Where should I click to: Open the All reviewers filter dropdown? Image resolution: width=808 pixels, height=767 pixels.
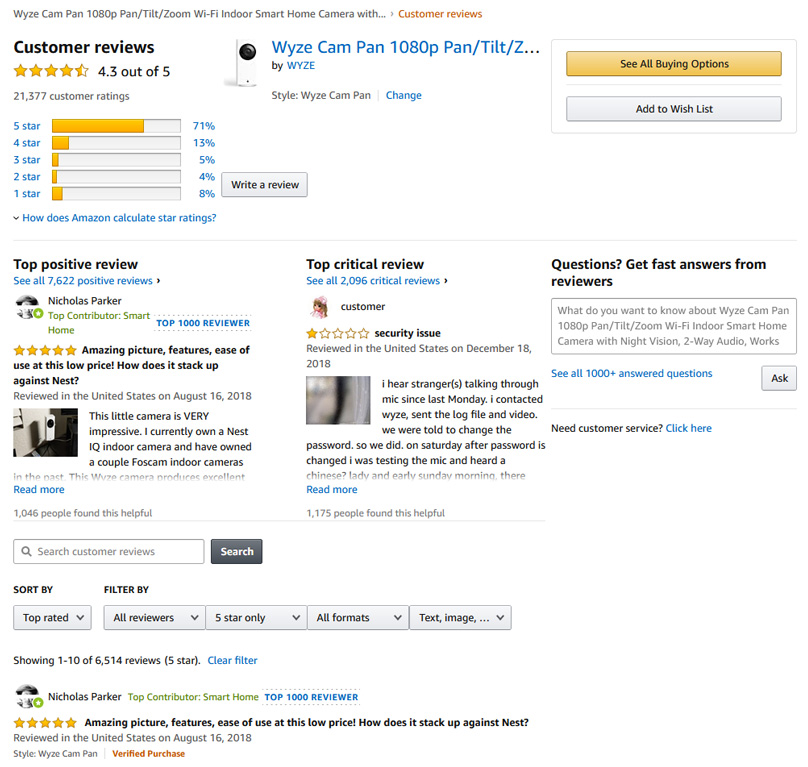[154, 618]
